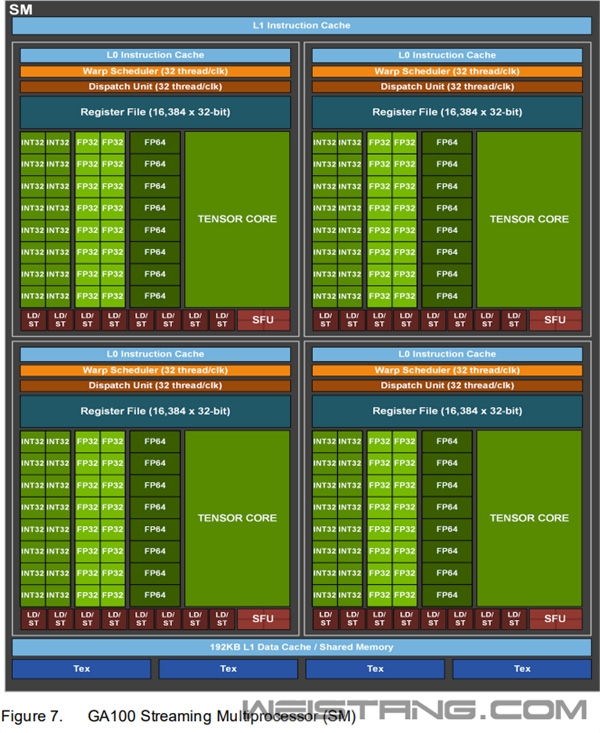The image size is (600, 733).
Task: Select the top-right Dispatch Unit bar
Action: coord(447,87)
